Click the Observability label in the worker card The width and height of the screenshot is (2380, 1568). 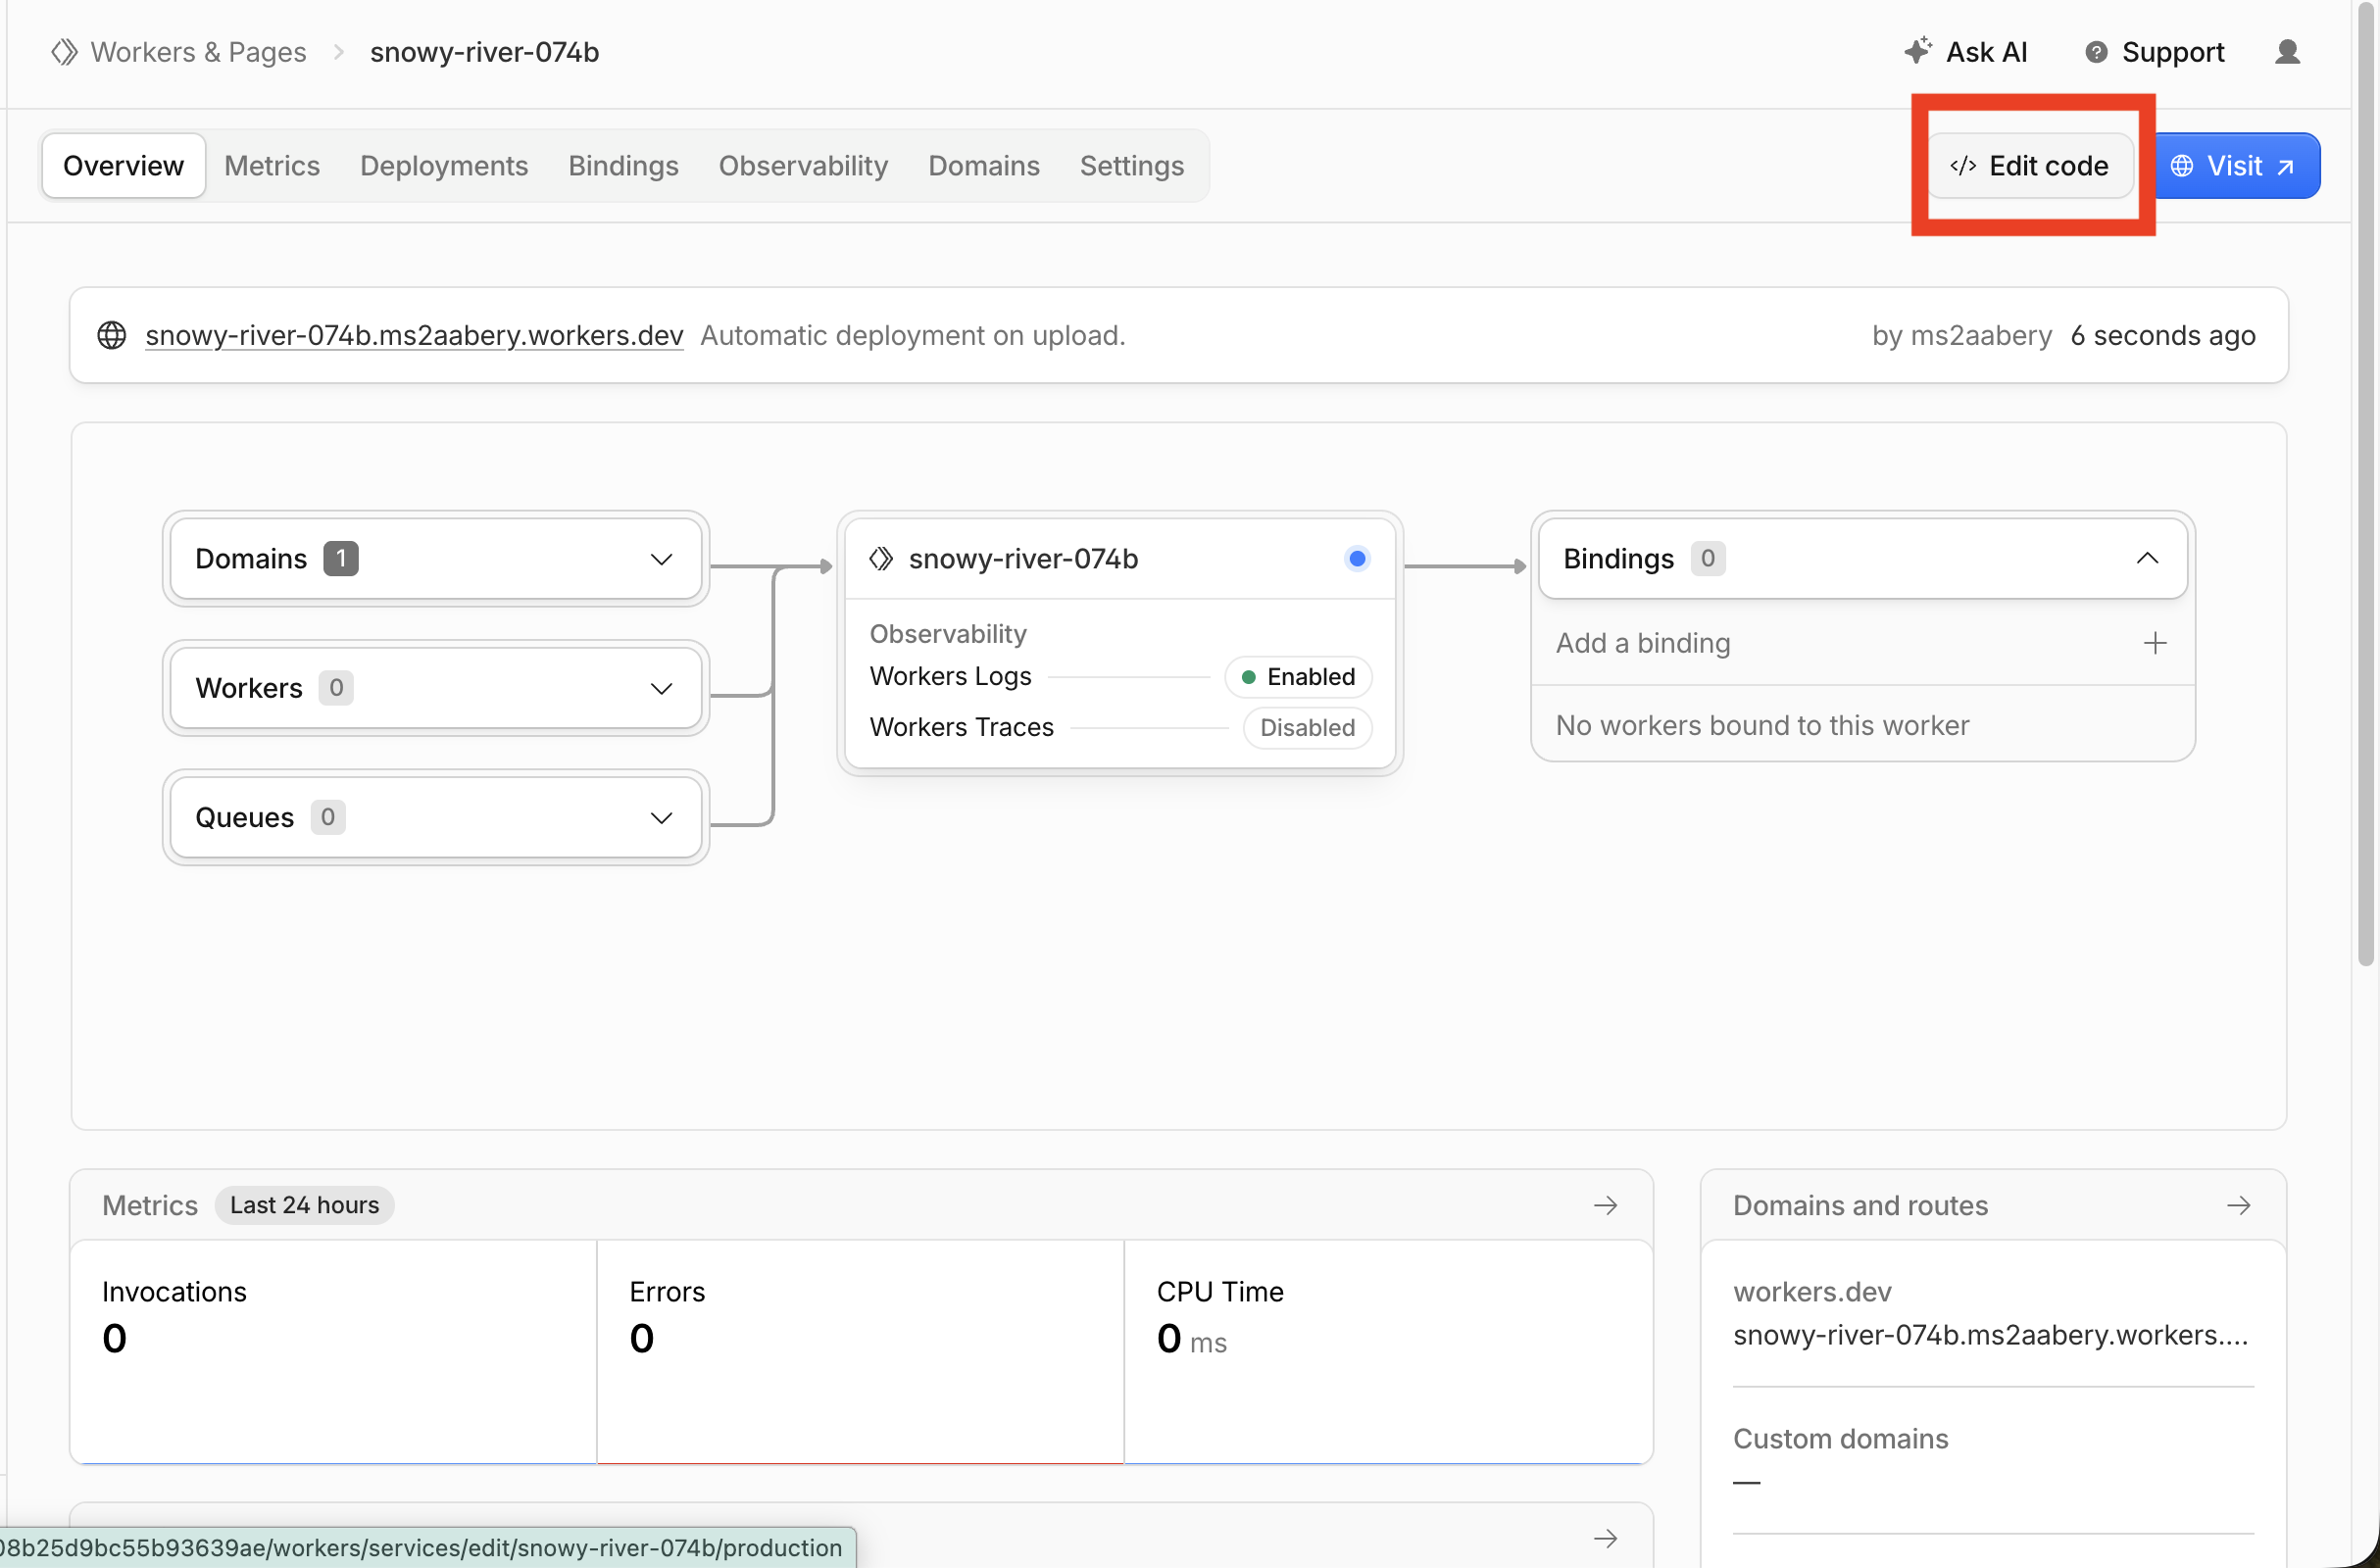coord(948,634)
